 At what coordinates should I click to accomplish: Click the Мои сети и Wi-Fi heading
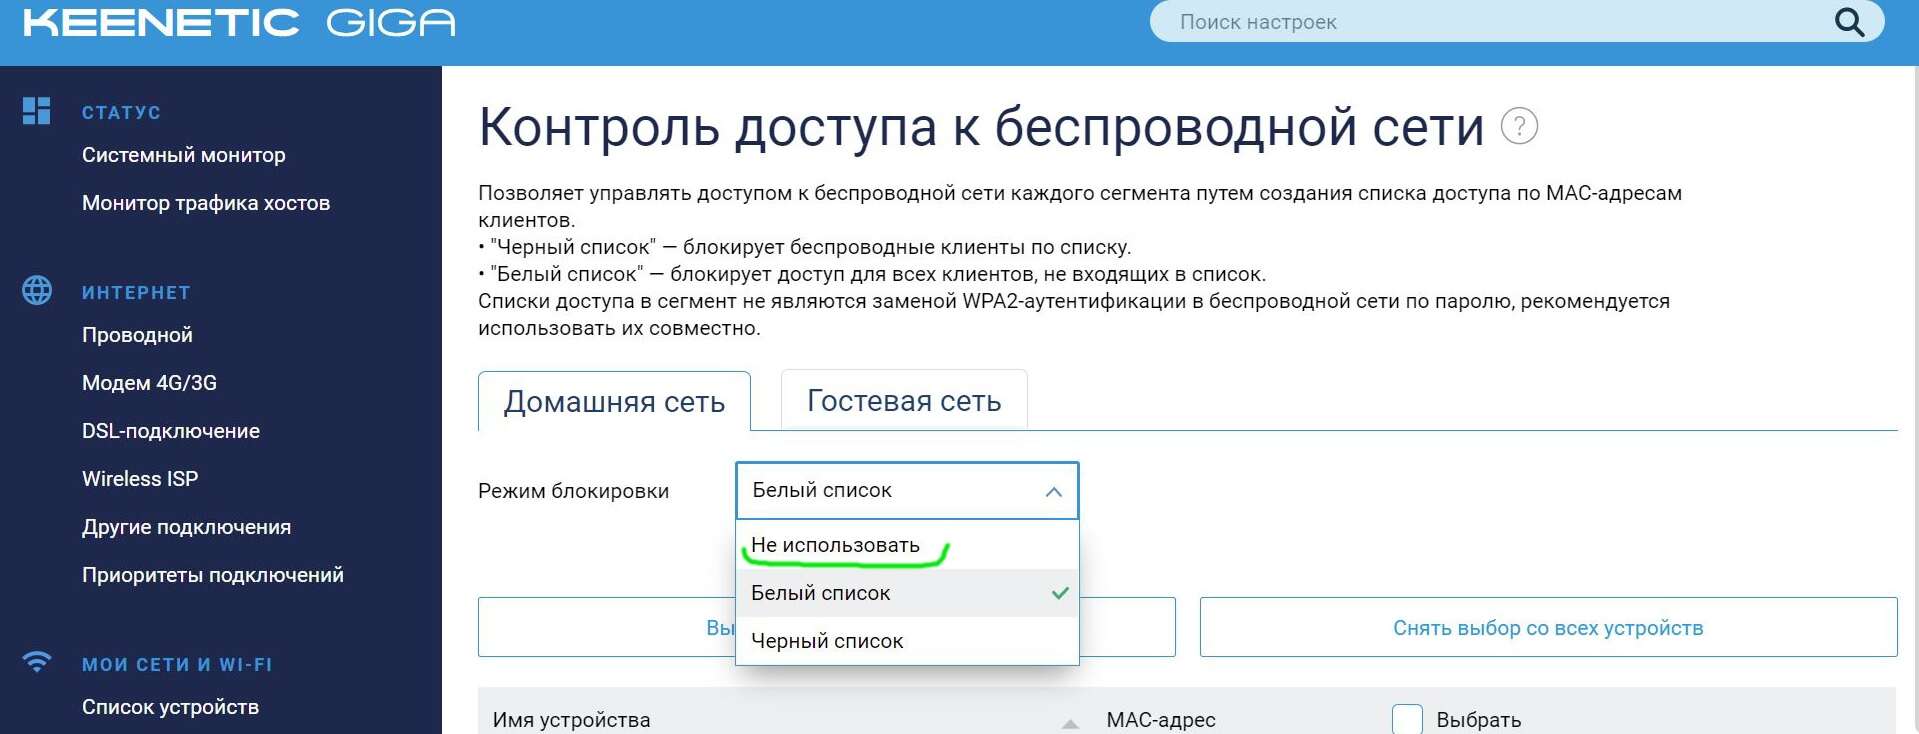pyautogui.click(x=177, y=664)
